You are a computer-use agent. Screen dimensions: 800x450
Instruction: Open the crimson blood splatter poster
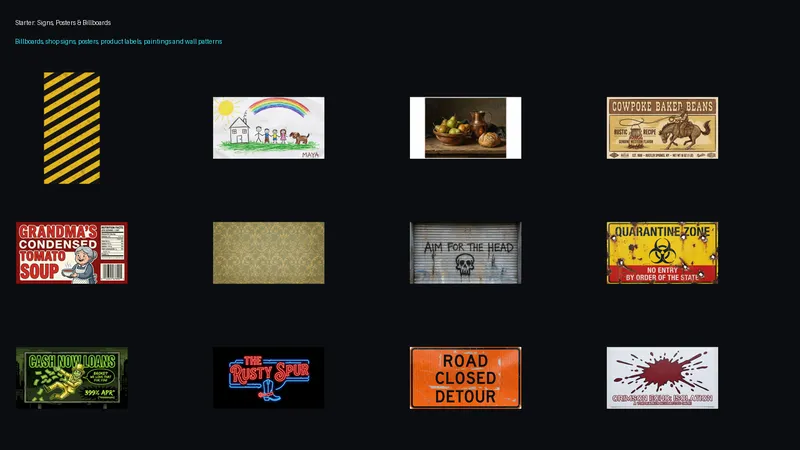[x=662, y=378]
